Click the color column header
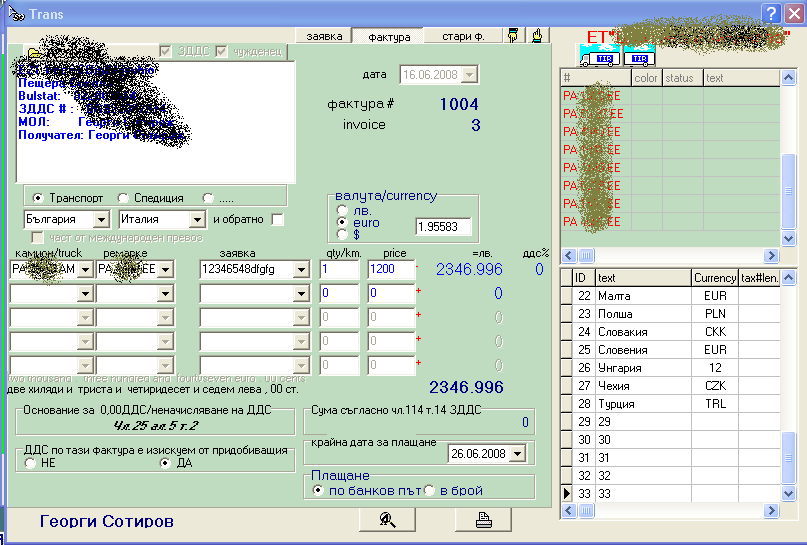 (646, 78)
